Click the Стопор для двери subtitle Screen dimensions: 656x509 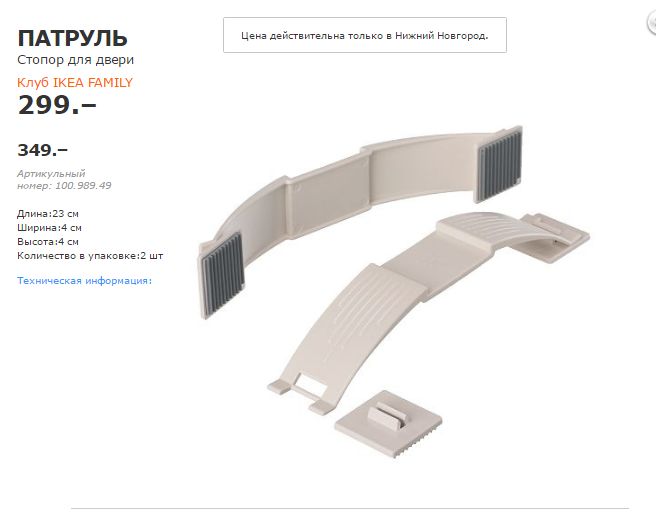click(75, 60)
